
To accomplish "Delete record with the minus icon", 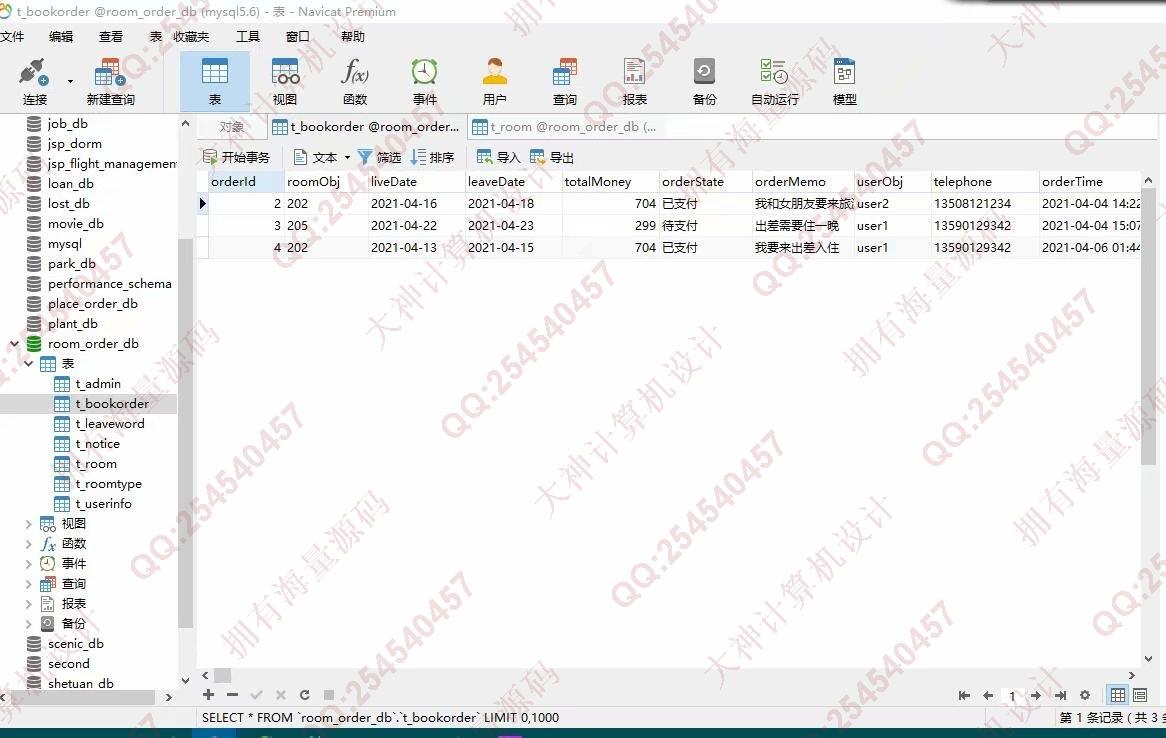I will tap(232, 694).
